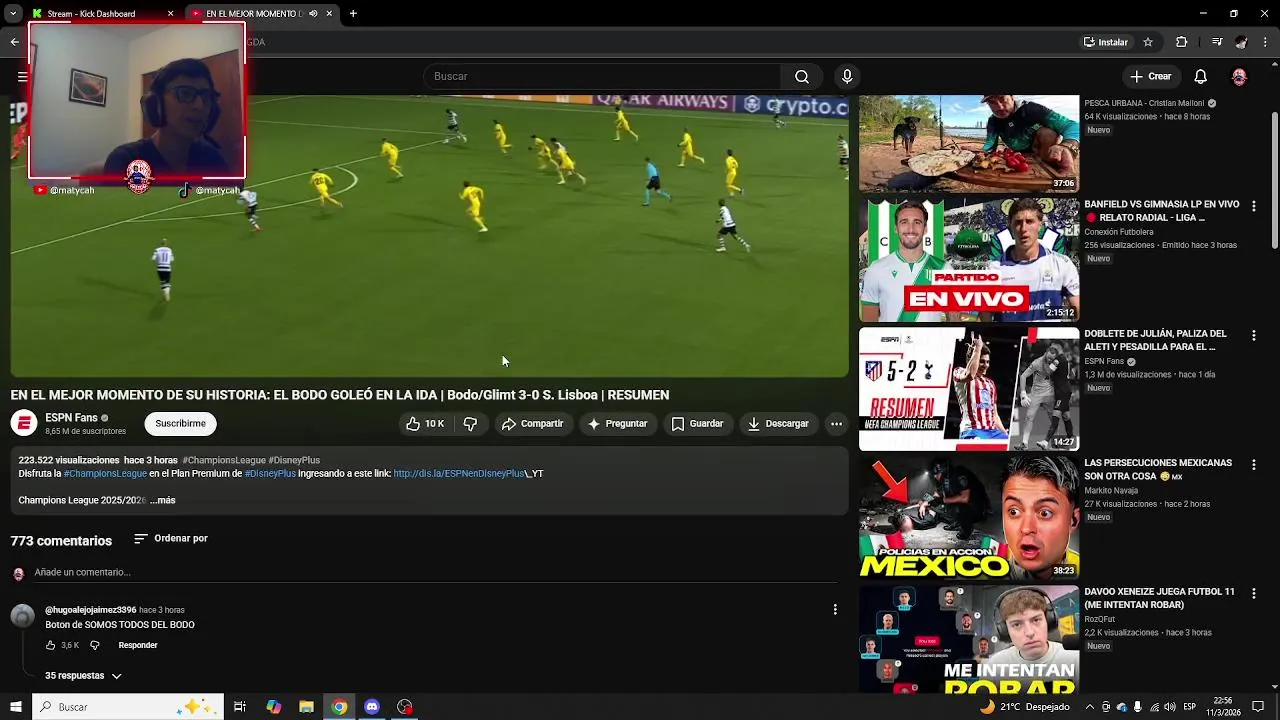Save video with Guardar
The height and width of the screenshot is (720, 1280).
click(697, 424)
